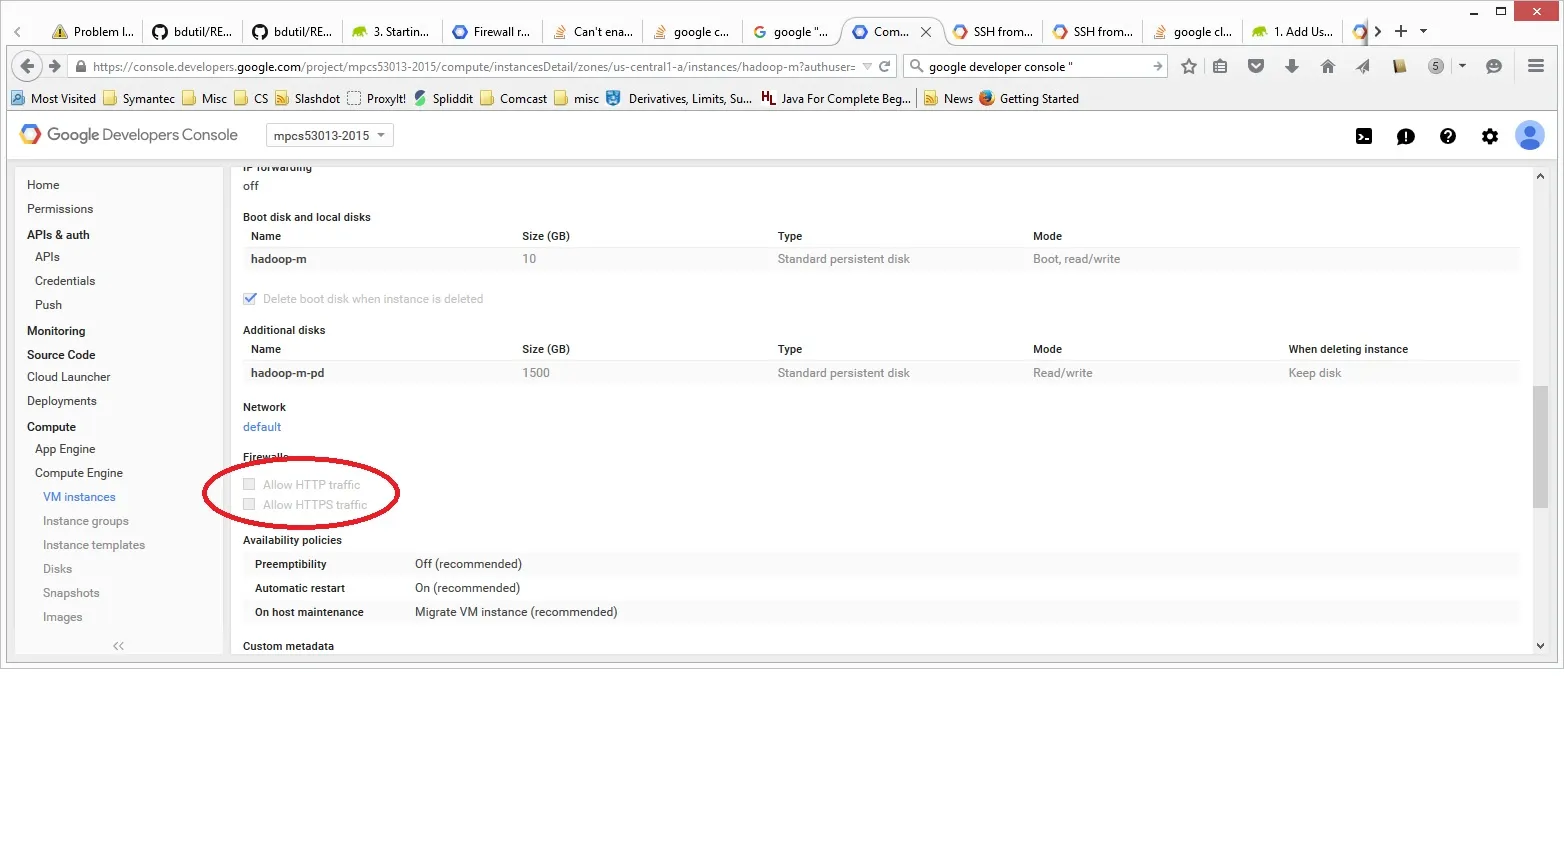Focus the URL address bar

pos(473,67)
